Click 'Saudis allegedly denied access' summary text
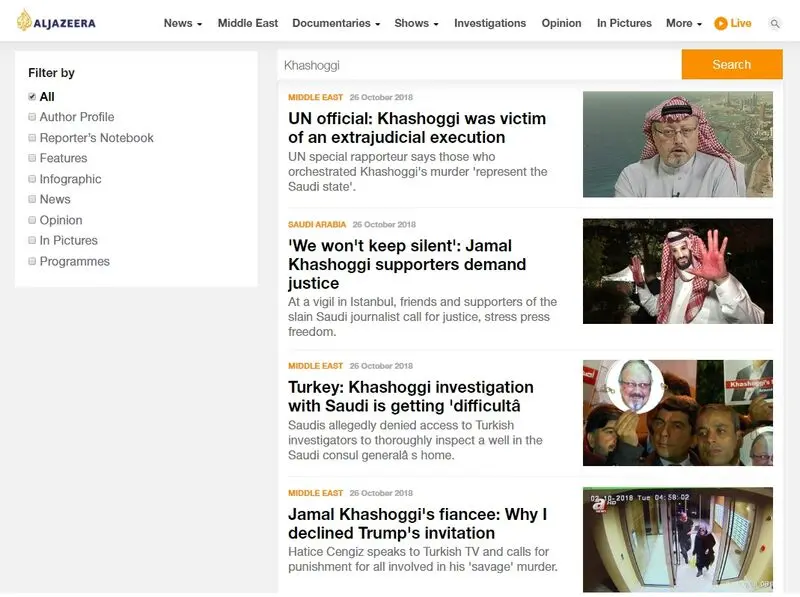Viewport: 800px width, 597px height. [x=415, y=440]
